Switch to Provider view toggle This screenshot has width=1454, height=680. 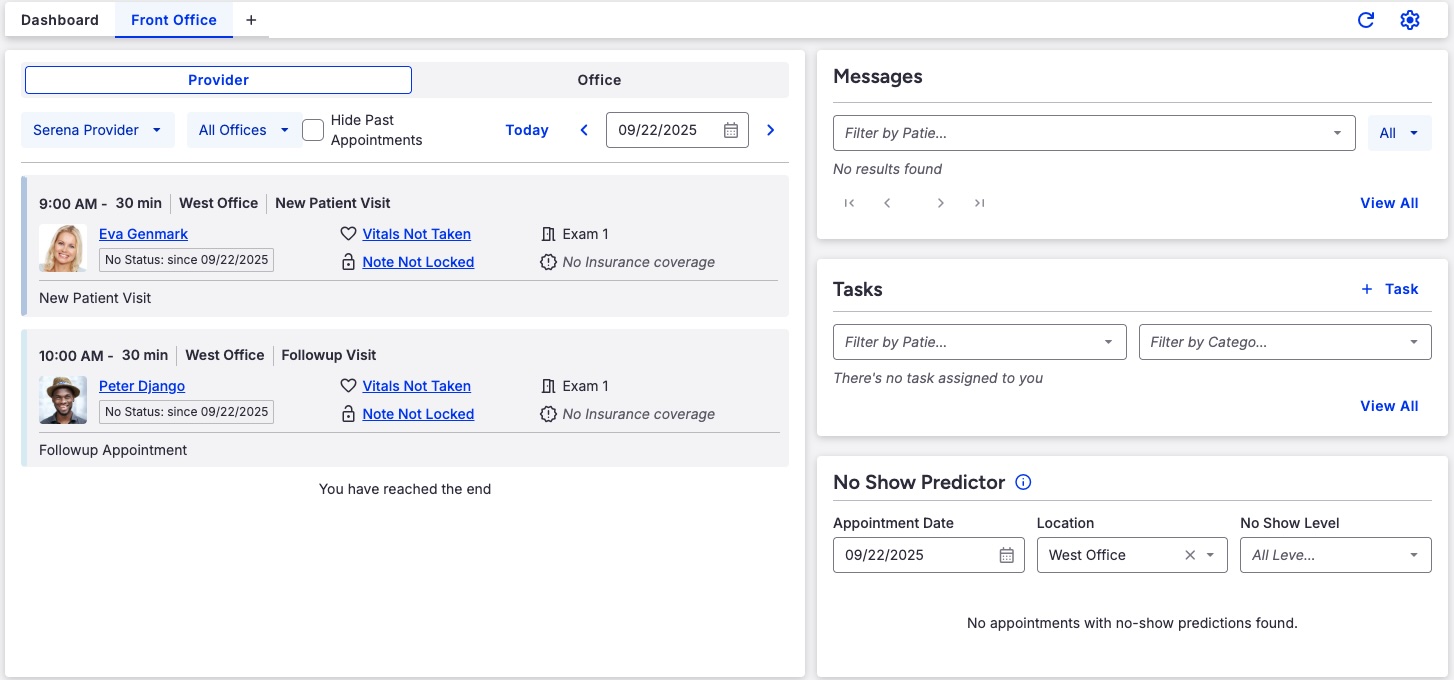[218, 80]
